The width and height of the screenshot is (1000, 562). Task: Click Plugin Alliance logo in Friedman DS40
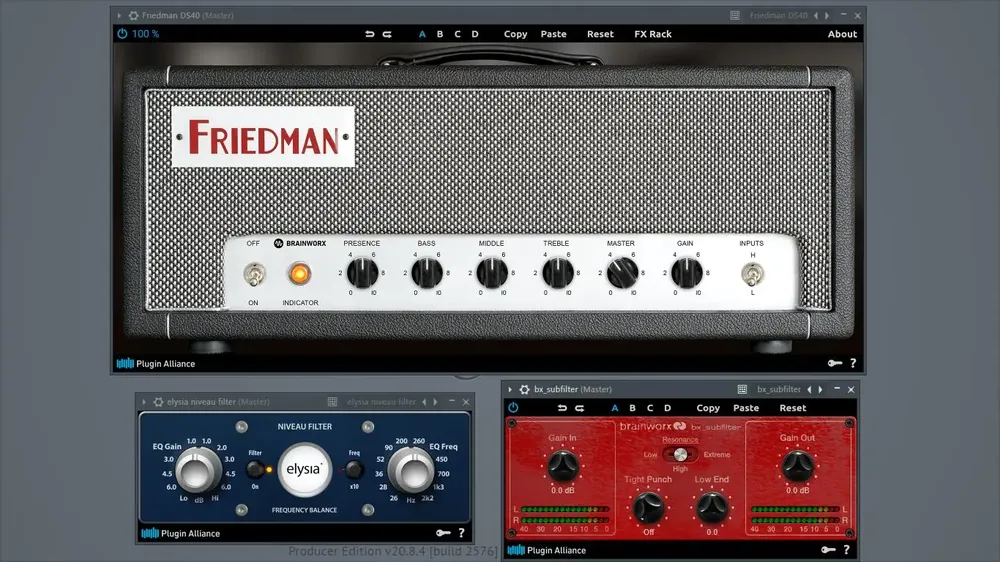coord(156,364)
